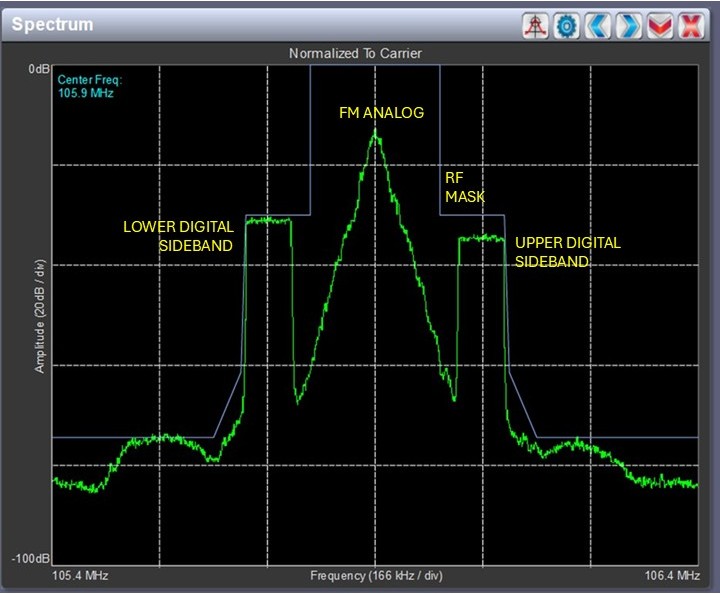Collapse the panel using the red down chevron
This screenshot has height=594, width=720.
coord(660,25)
